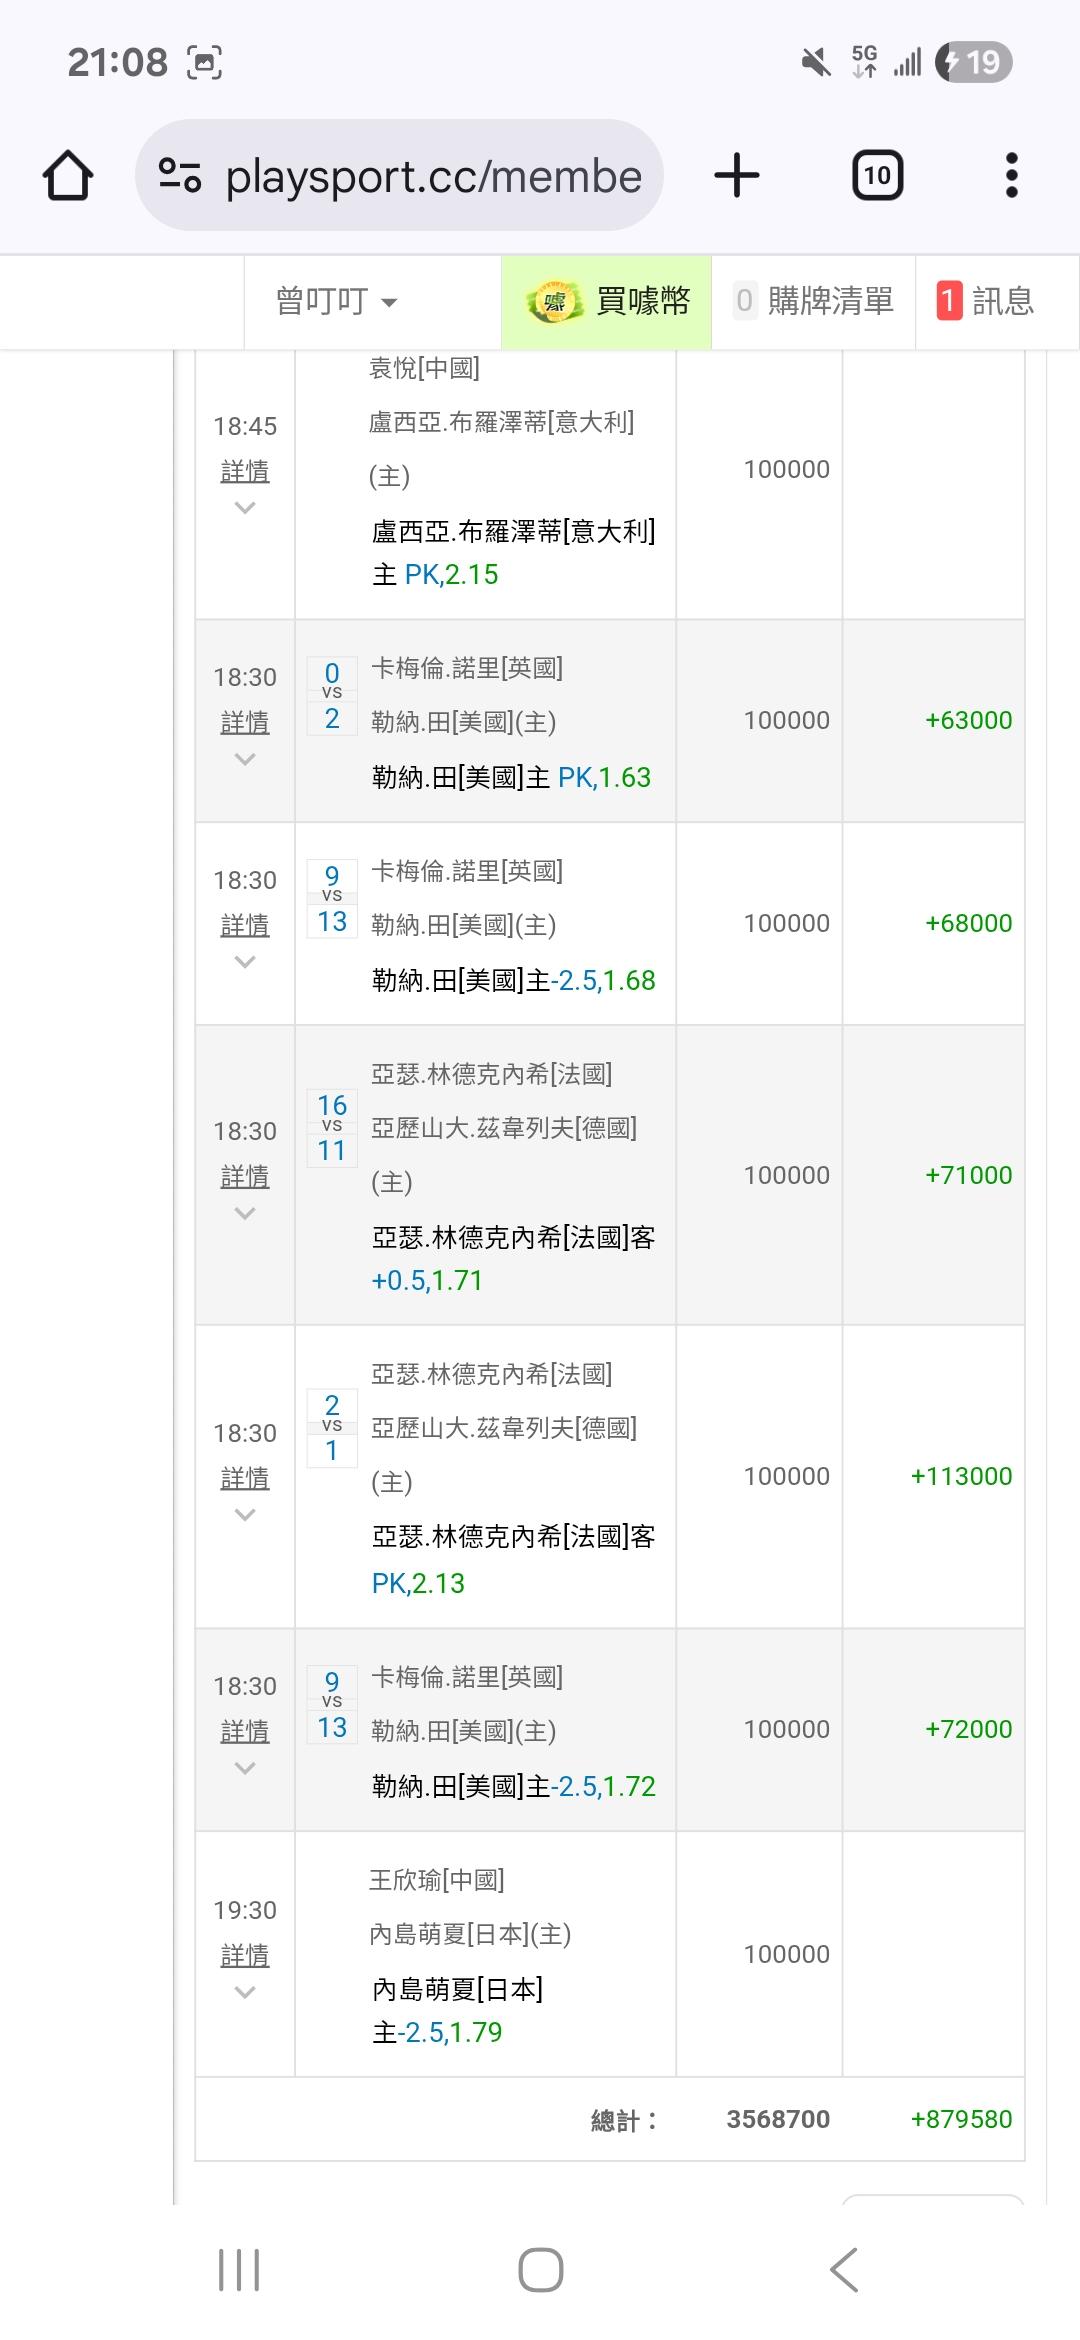Viewport: 1080px width, 2340px height.
Task: Tap the red unread message badge
Action: tap(948, 301)
